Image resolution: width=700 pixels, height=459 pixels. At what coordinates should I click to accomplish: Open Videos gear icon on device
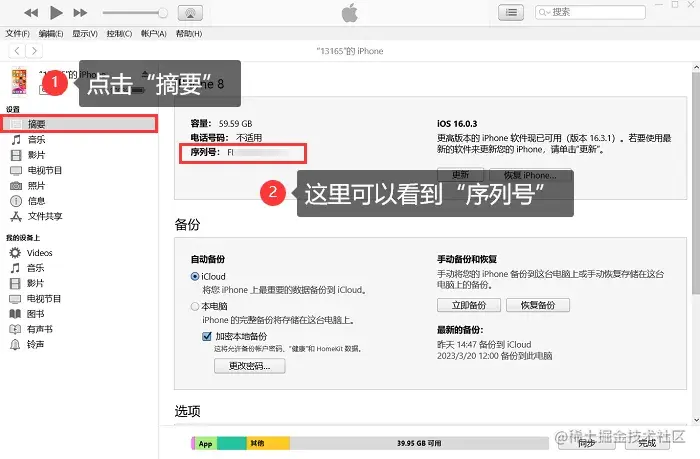[15, 253]
